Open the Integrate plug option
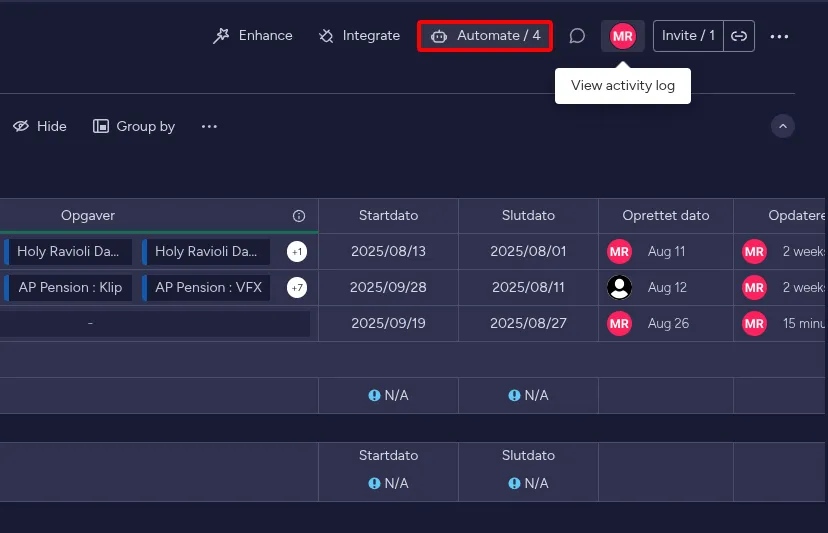The height and width of the screenshot is (533, 828). click(359, 36)
